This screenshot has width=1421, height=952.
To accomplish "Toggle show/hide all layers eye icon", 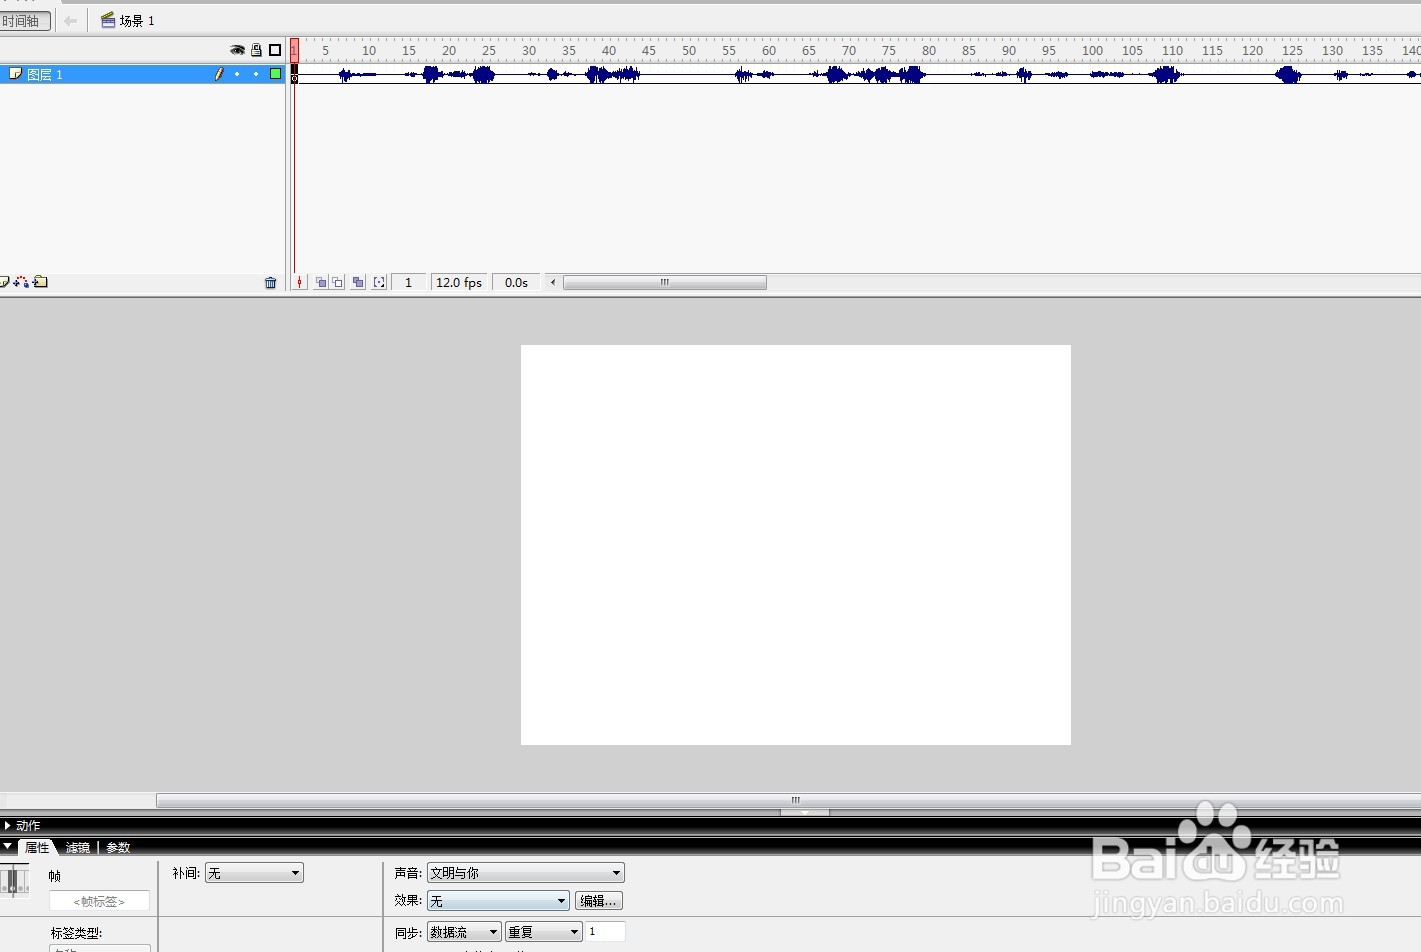I will click(237, 50).
